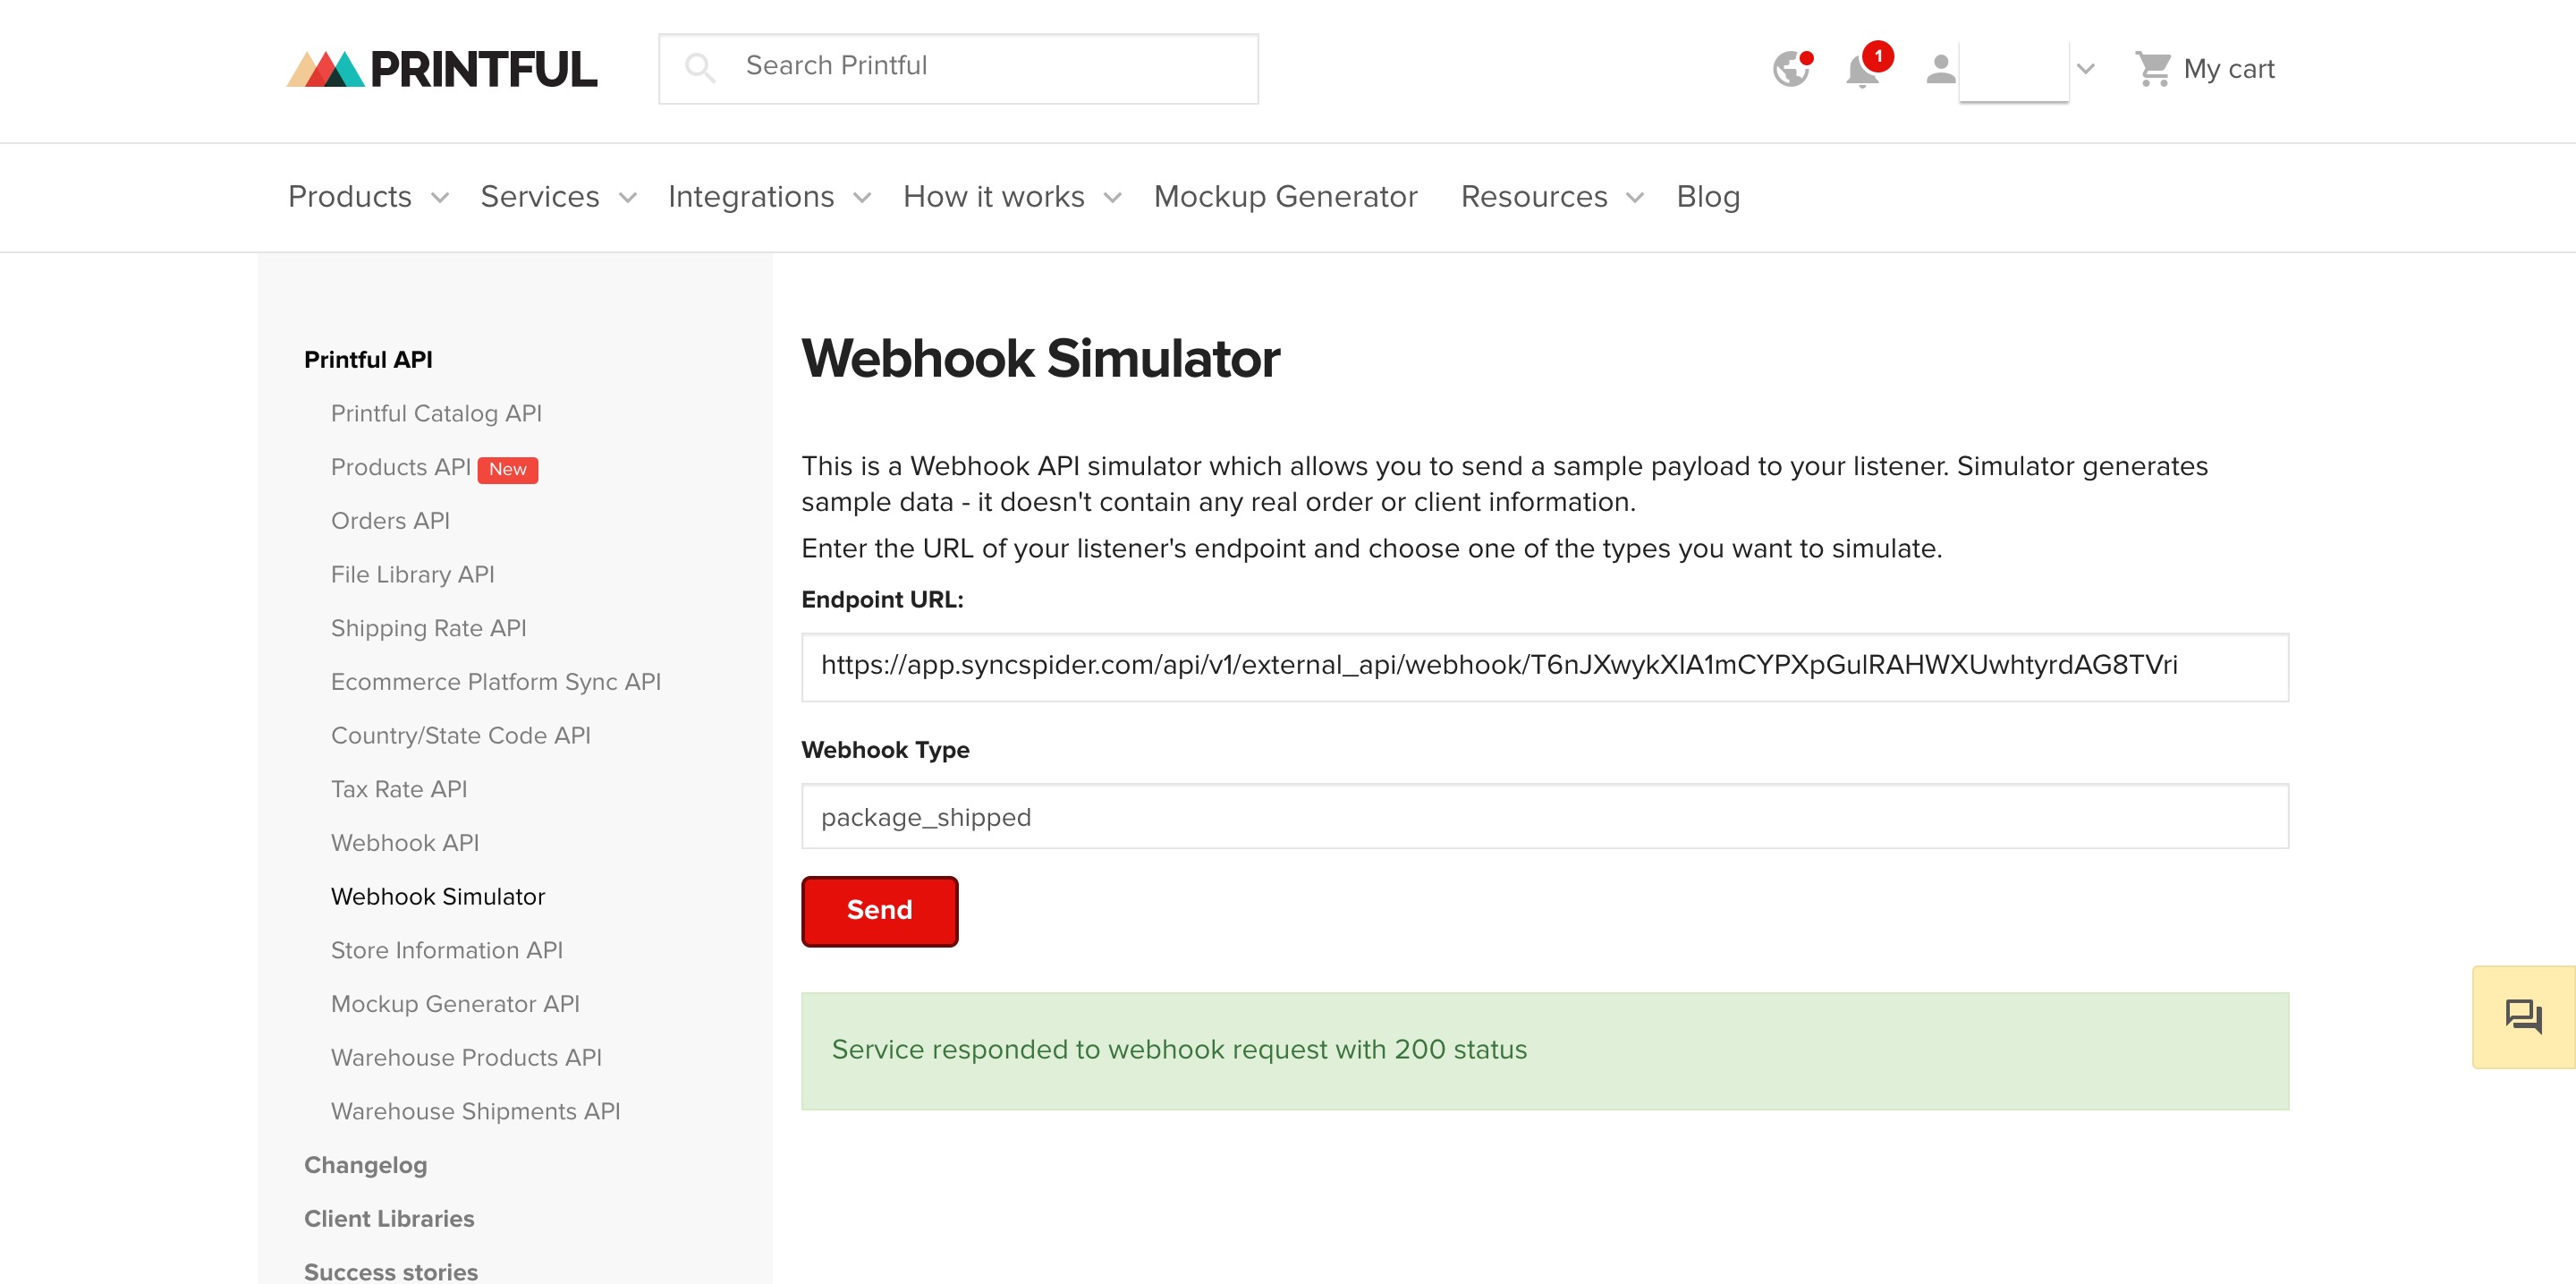This screenshot has height=1284, width=2576.
Task: Open the Resources menu
Action: coord(1534,197)
